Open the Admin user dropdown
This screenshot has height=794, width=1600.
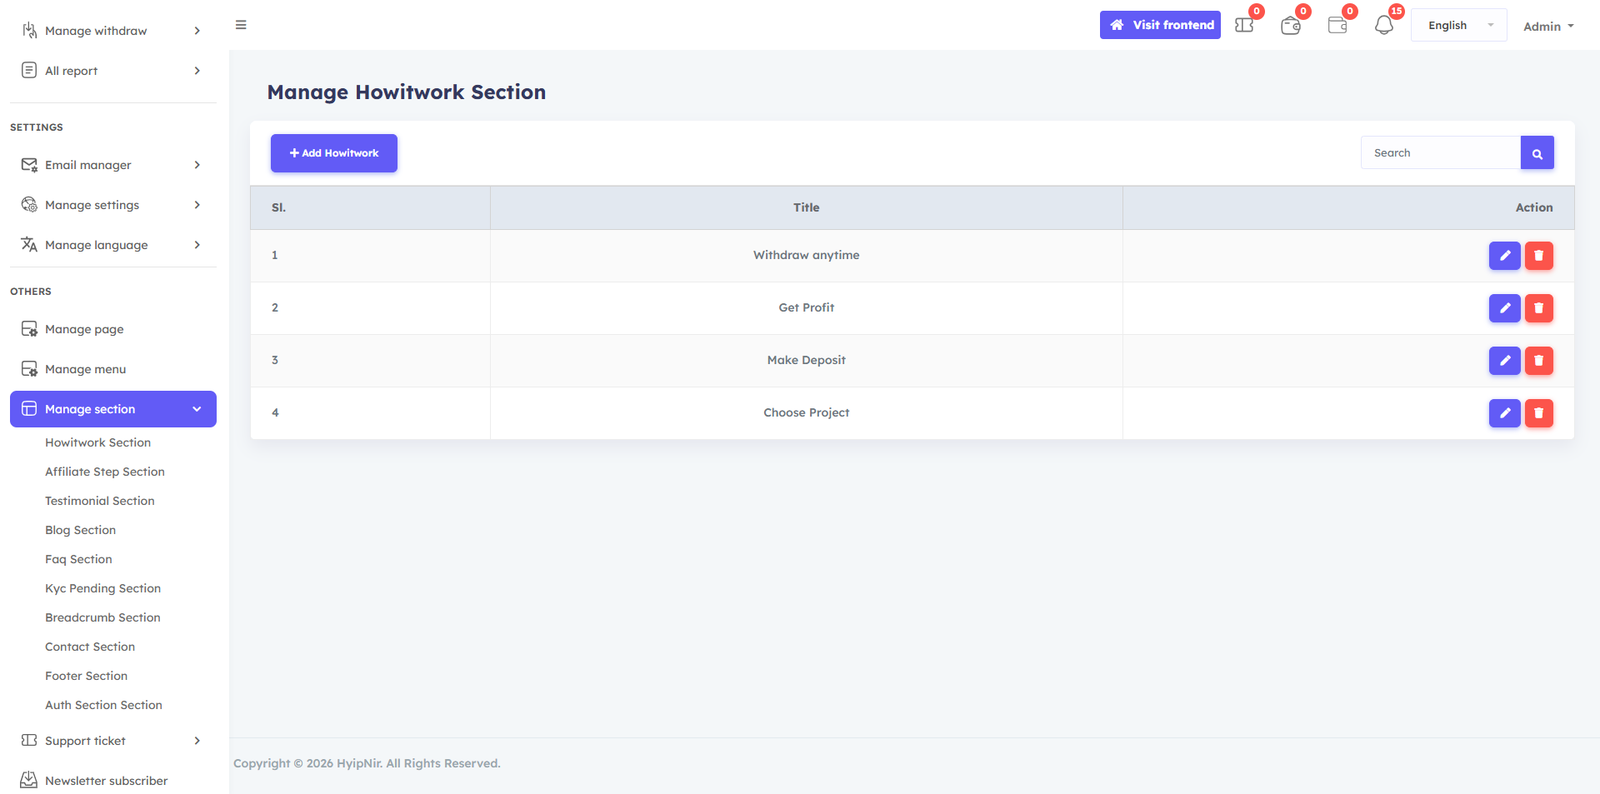pos(1548,26)
